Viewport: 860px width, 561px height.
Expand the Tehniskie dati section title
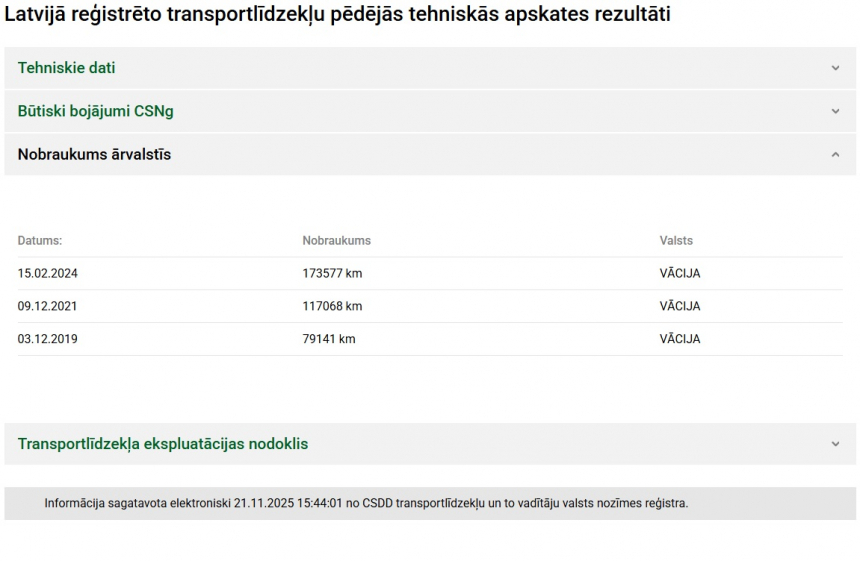point(66,68)
